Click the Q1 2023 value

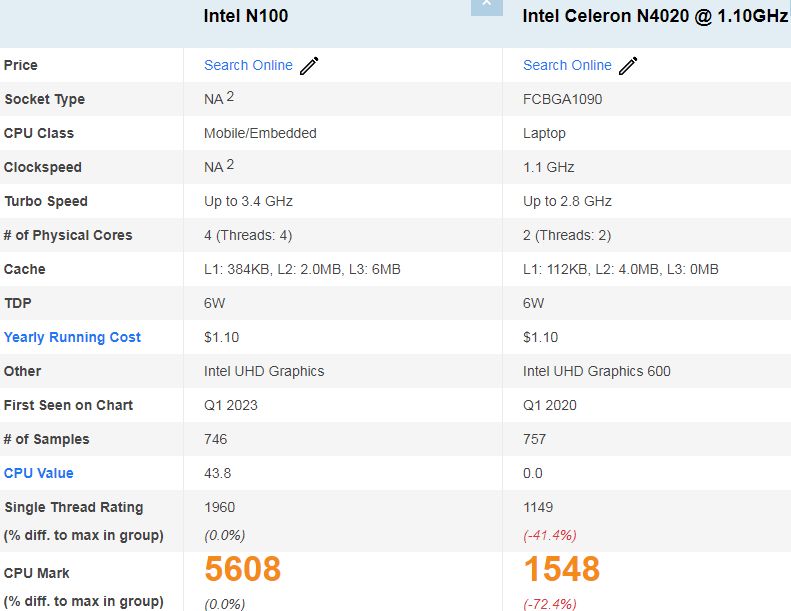point(231,405)
